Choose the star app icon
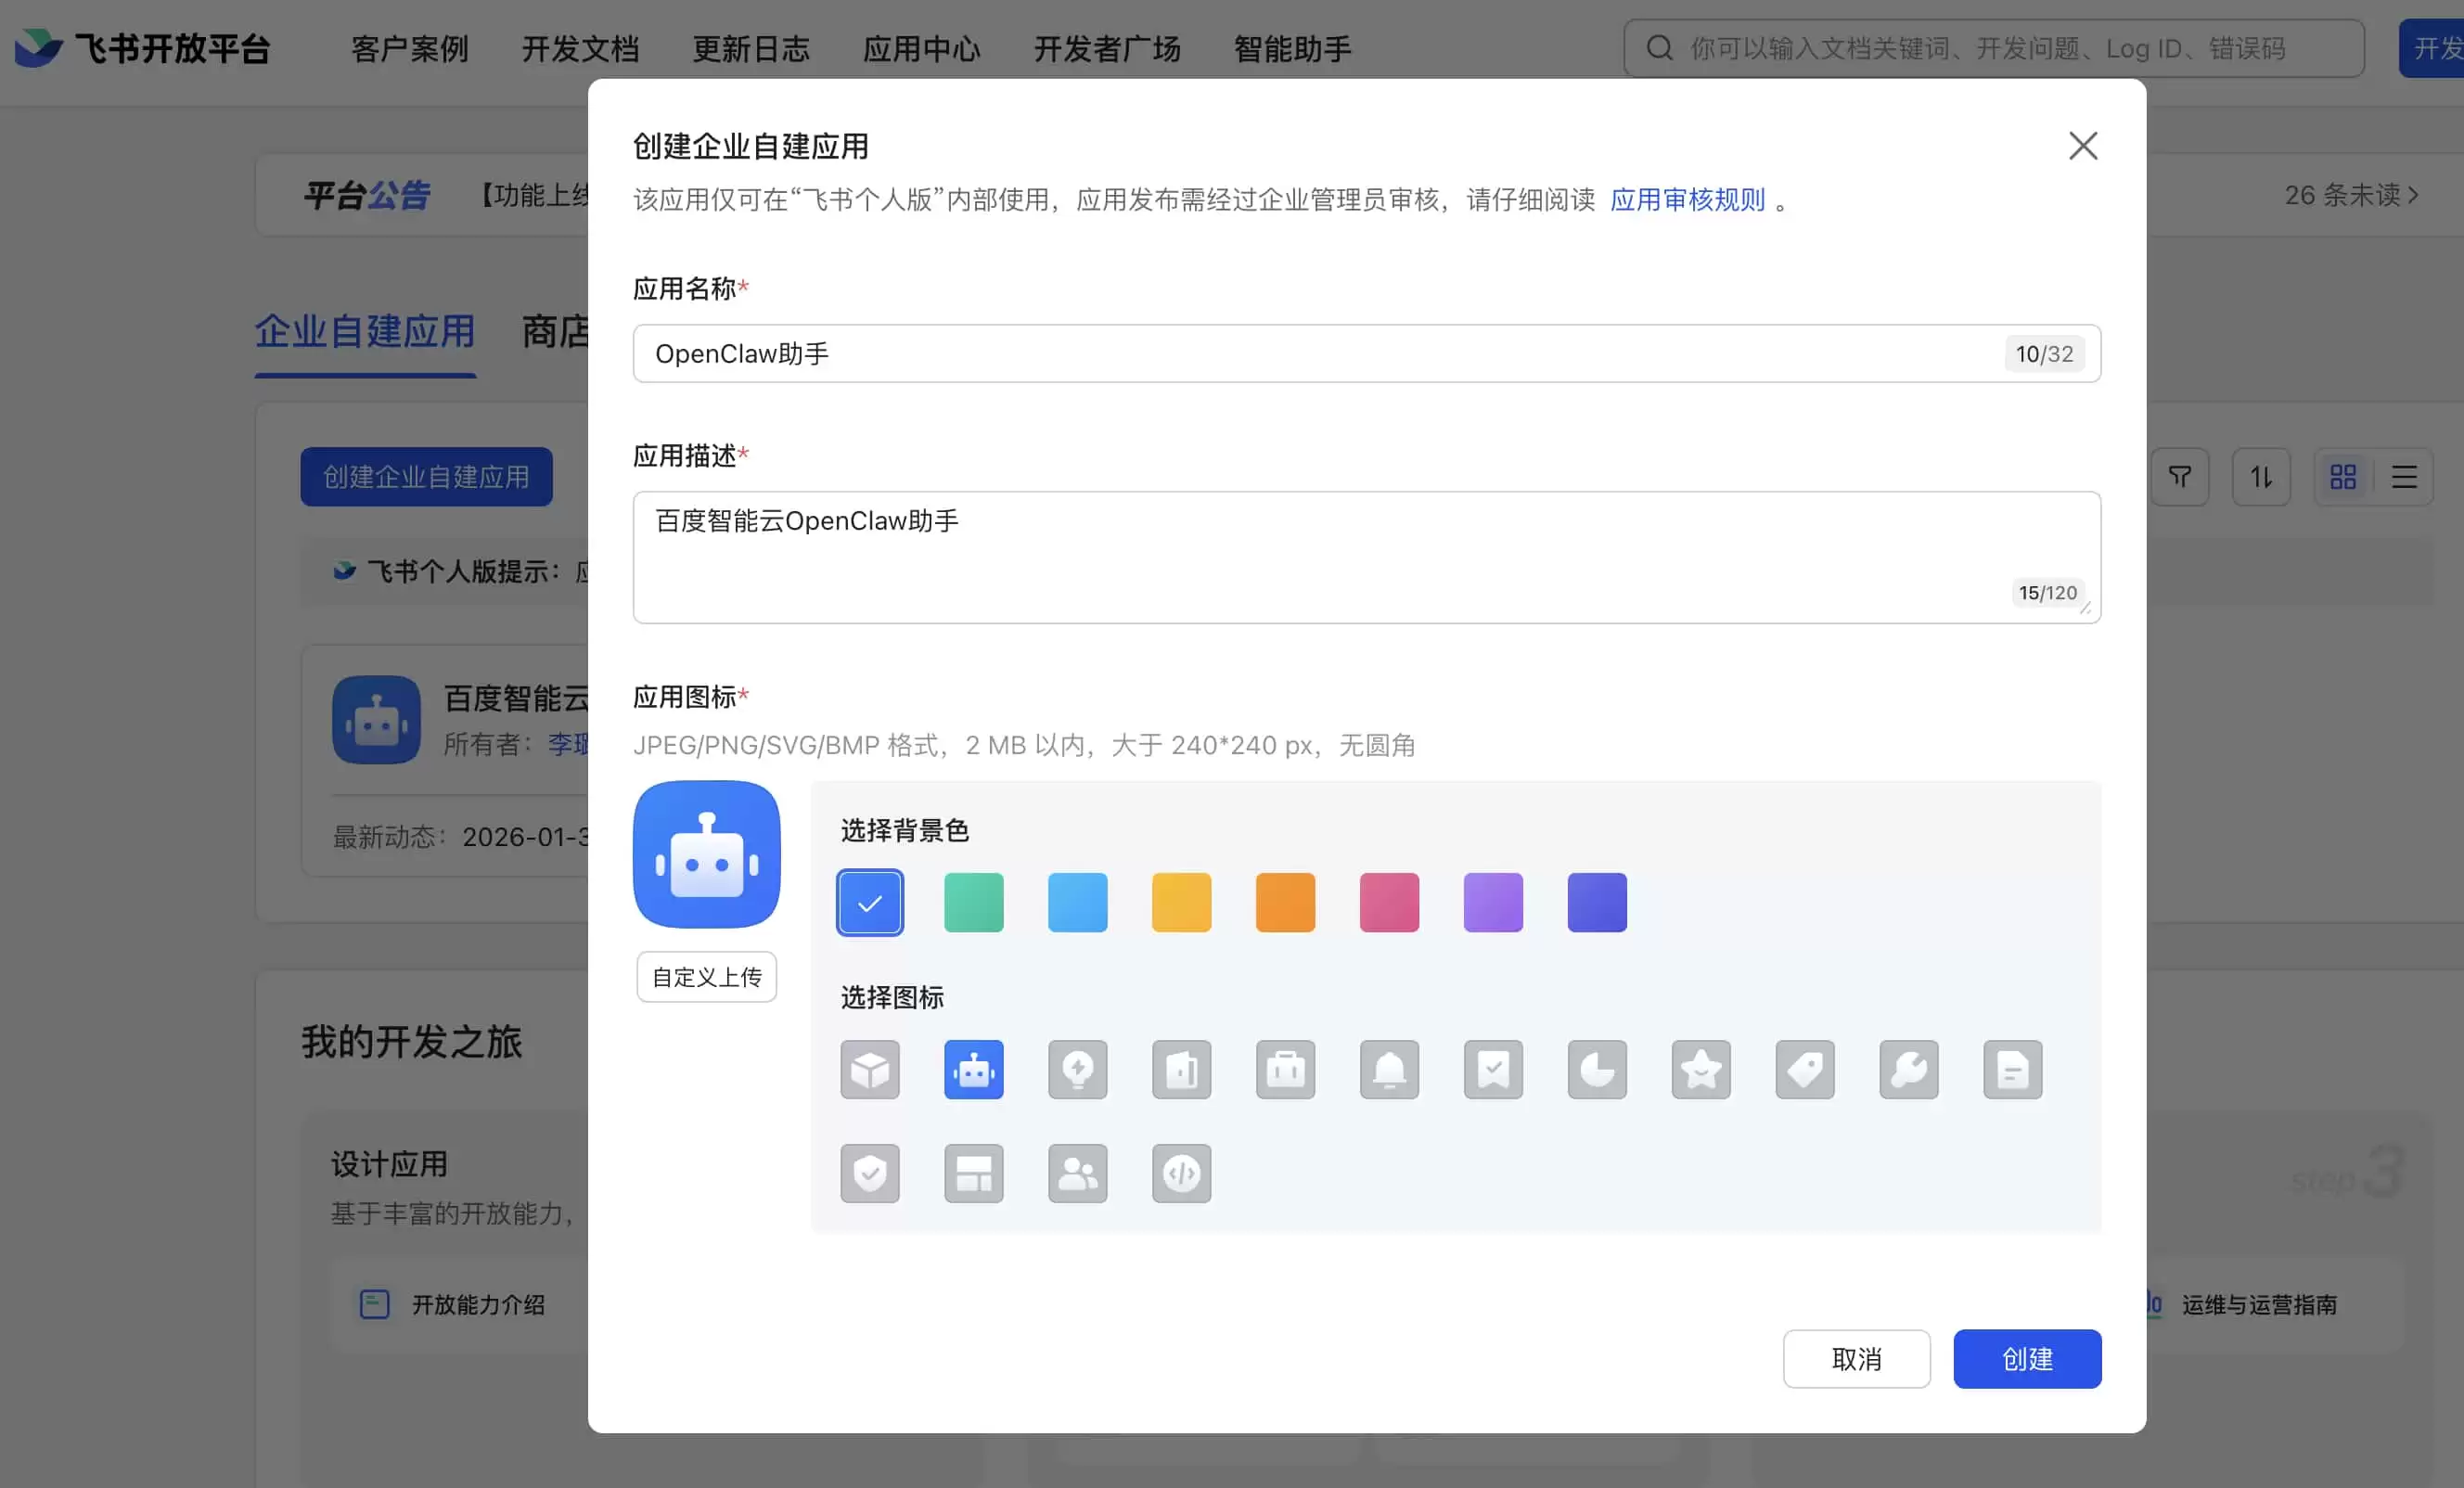2464x1488 pixels. tap(1701, 1069)
